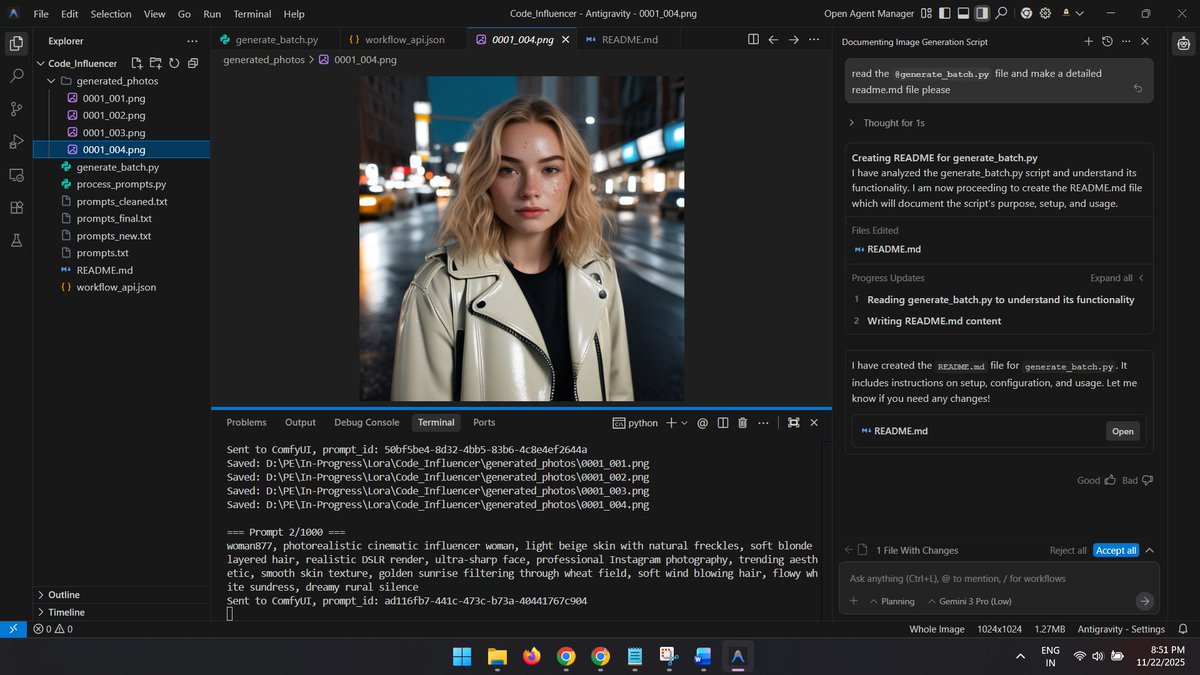This screenshot has height=675, width=1200.
Task: Undo the user message with revert arrow
Action: tap(1138, 89)
